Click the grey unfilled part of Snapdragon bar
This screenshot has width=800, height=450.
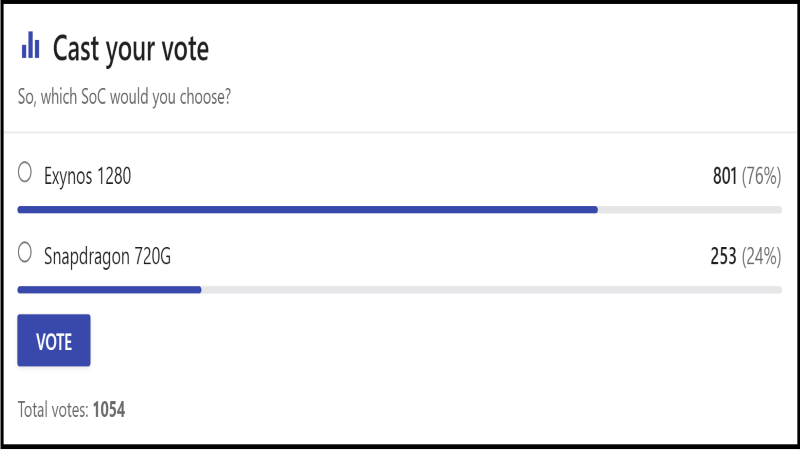pyautogui.click(x=490, y=290)
